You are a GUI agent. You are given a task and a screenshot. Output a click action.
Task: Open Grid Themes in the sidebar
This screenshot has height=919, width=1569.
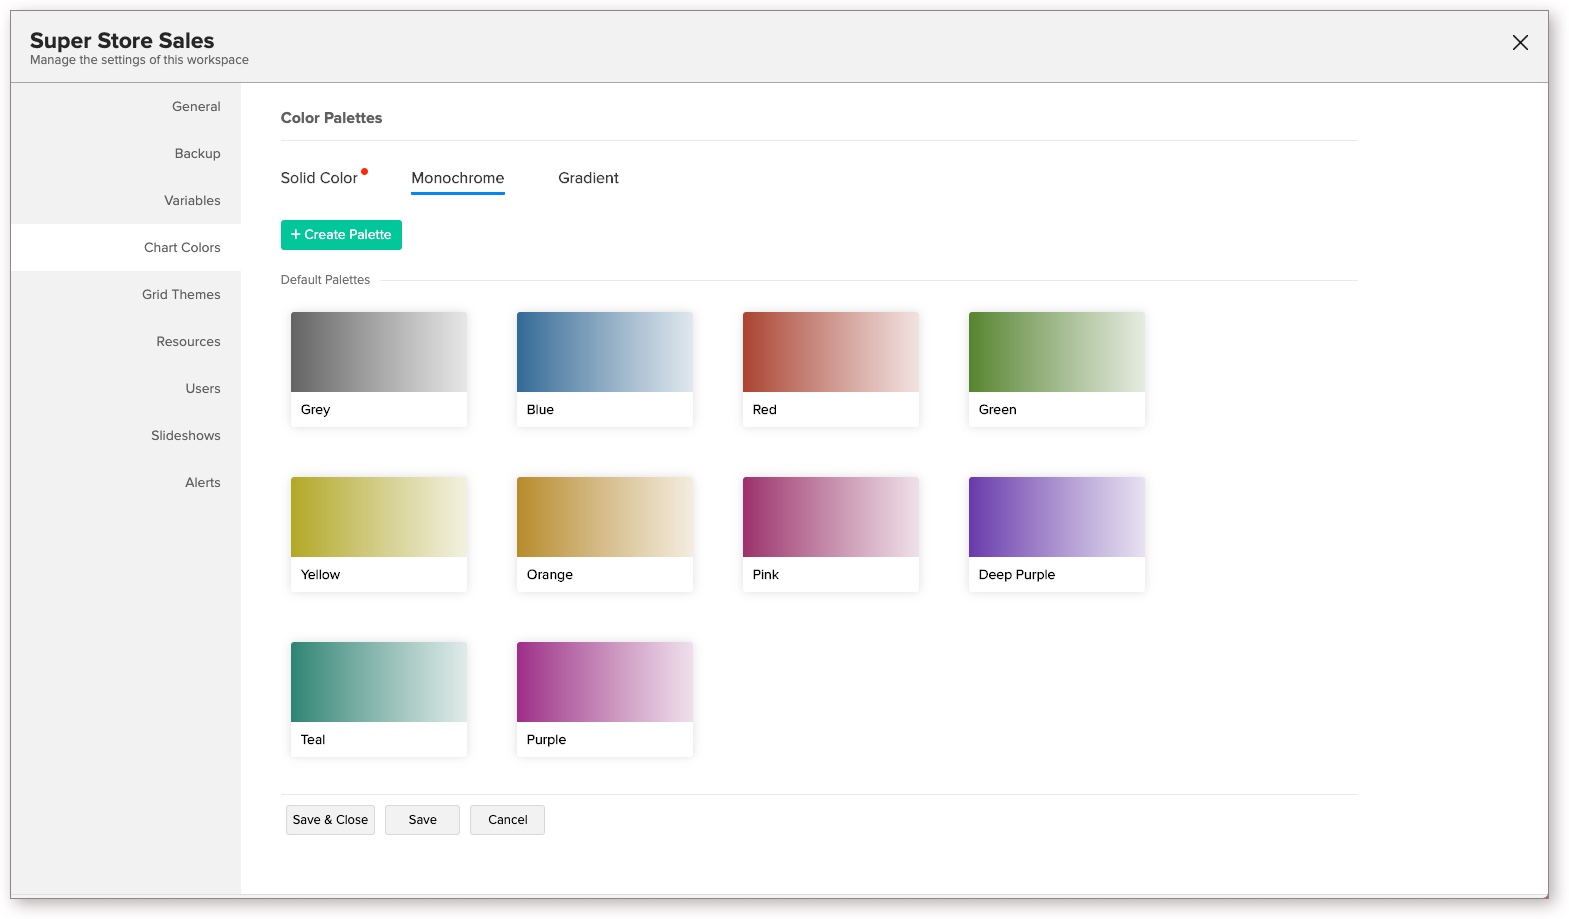181,295
